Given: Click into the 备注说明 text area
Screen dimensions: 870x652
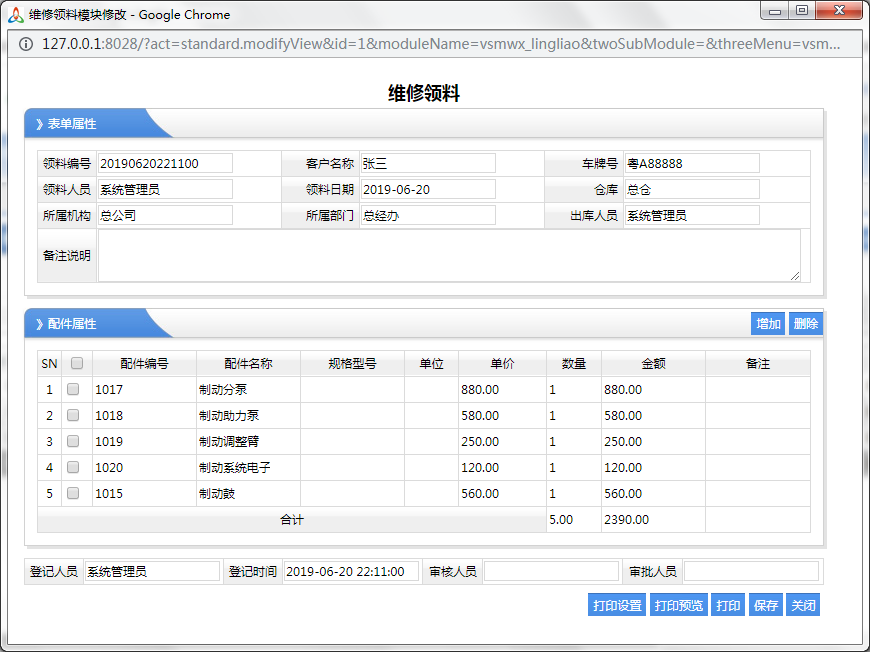Looking at the screenshot, I should (x=449, y=256).
